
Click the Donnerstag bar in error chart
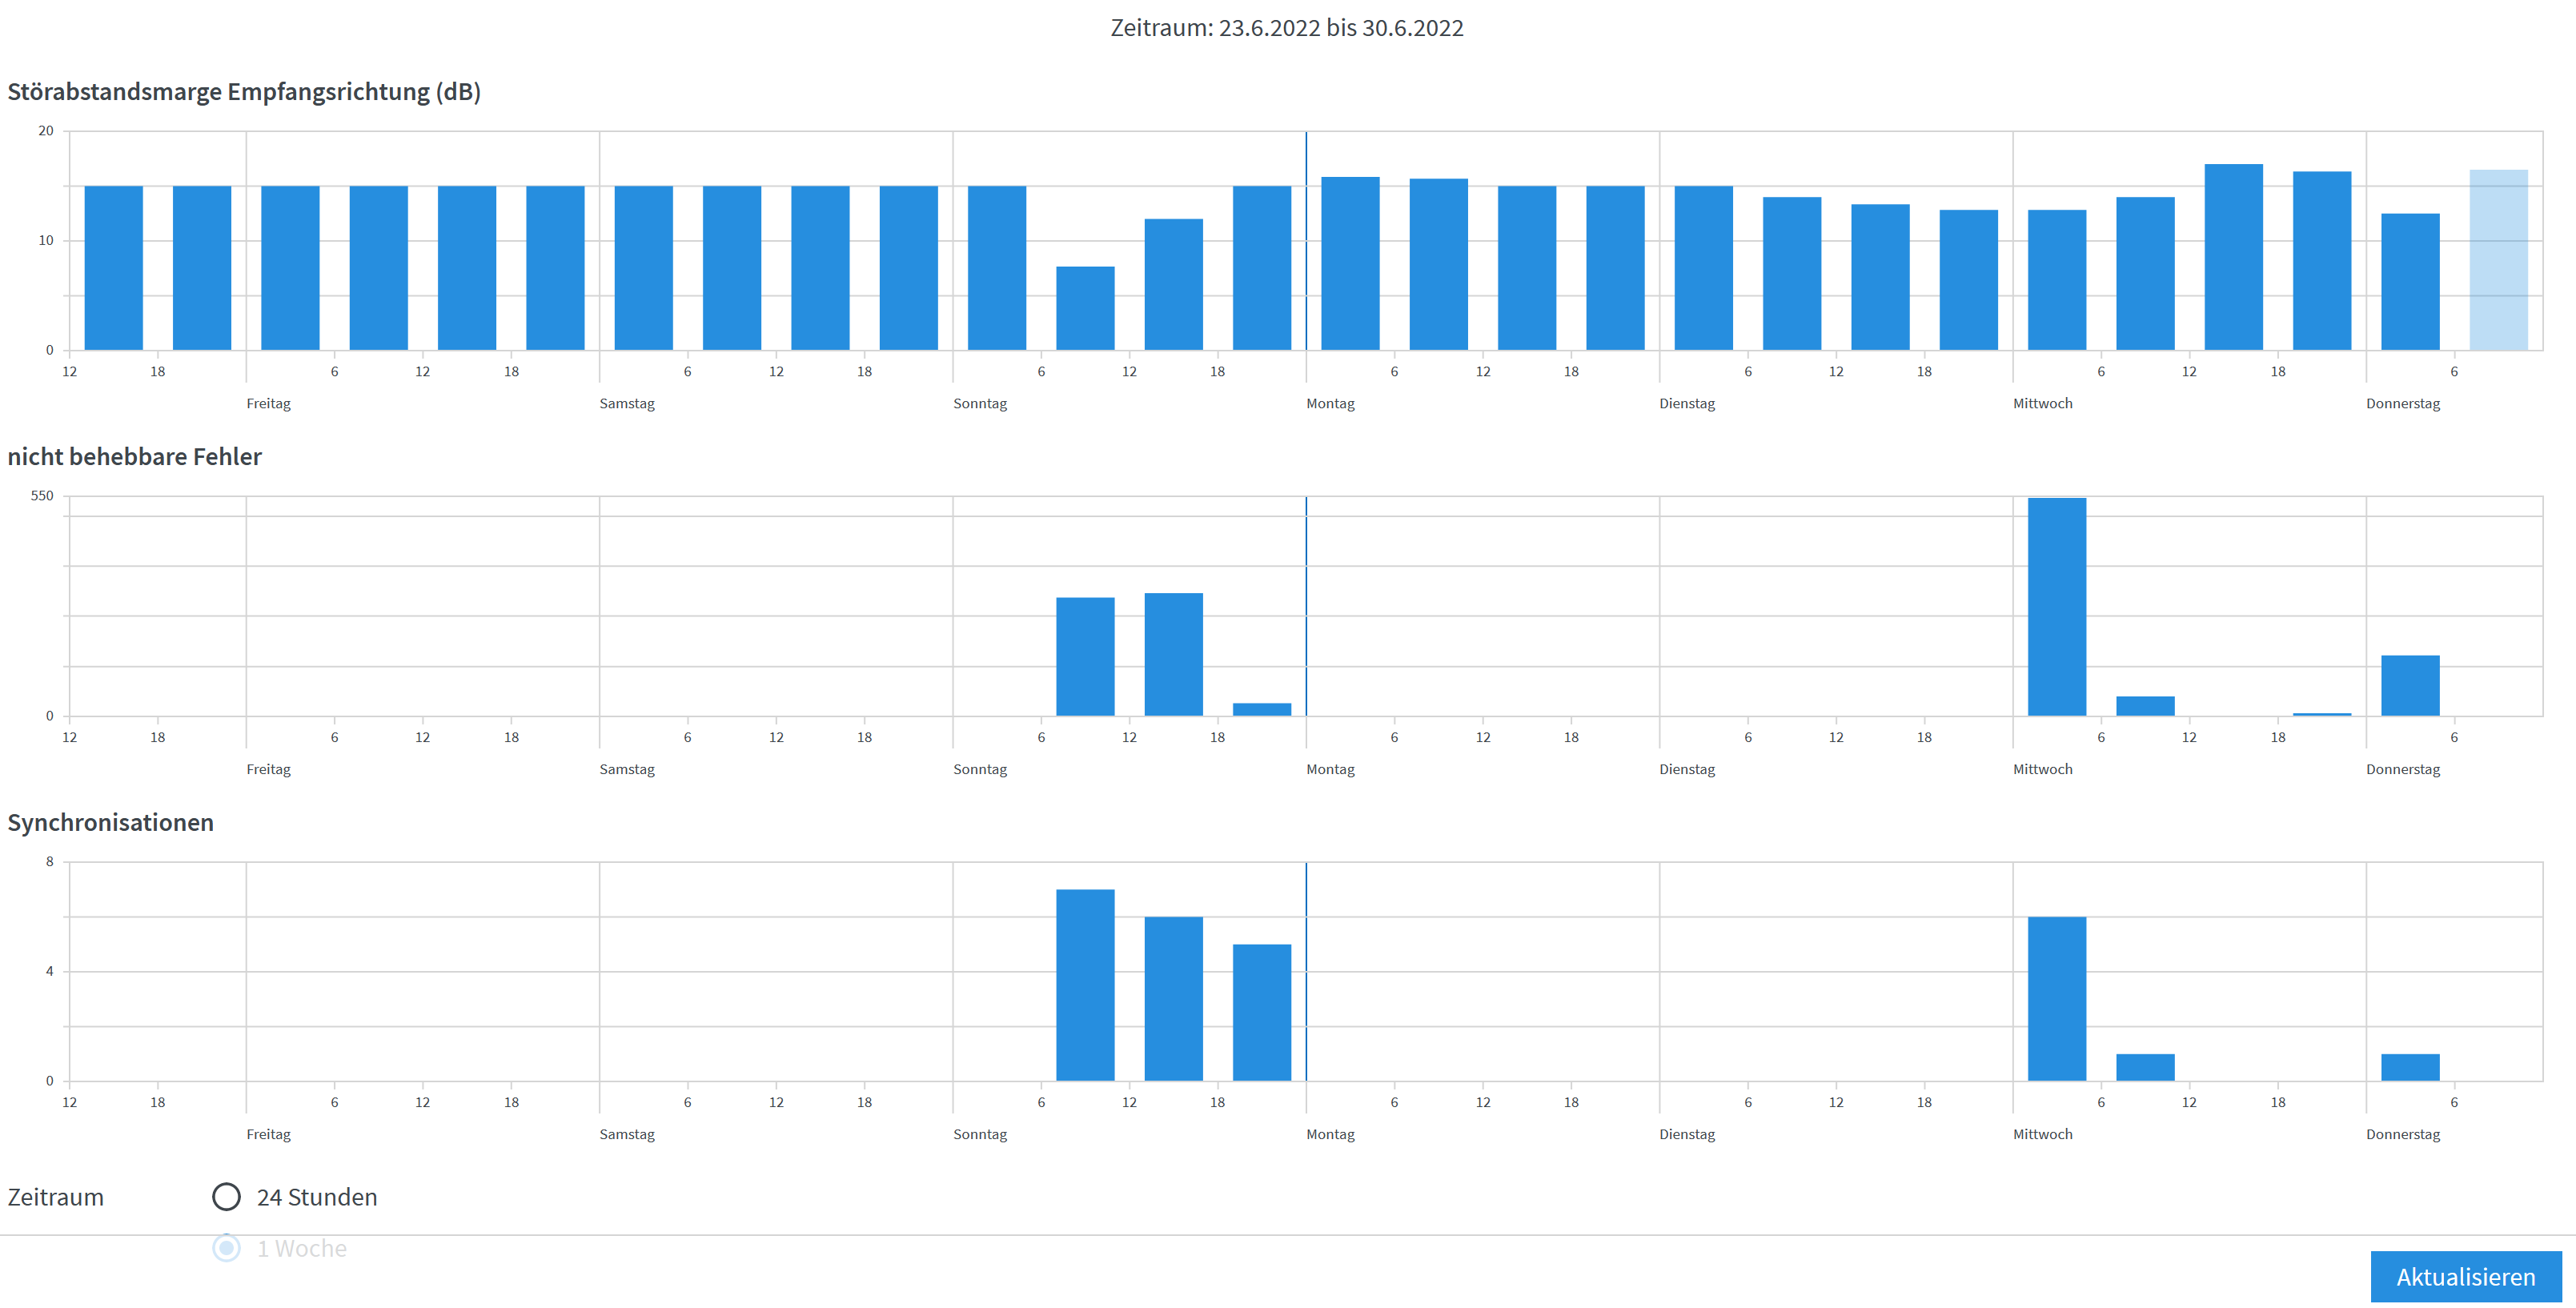pos(2410,686)
